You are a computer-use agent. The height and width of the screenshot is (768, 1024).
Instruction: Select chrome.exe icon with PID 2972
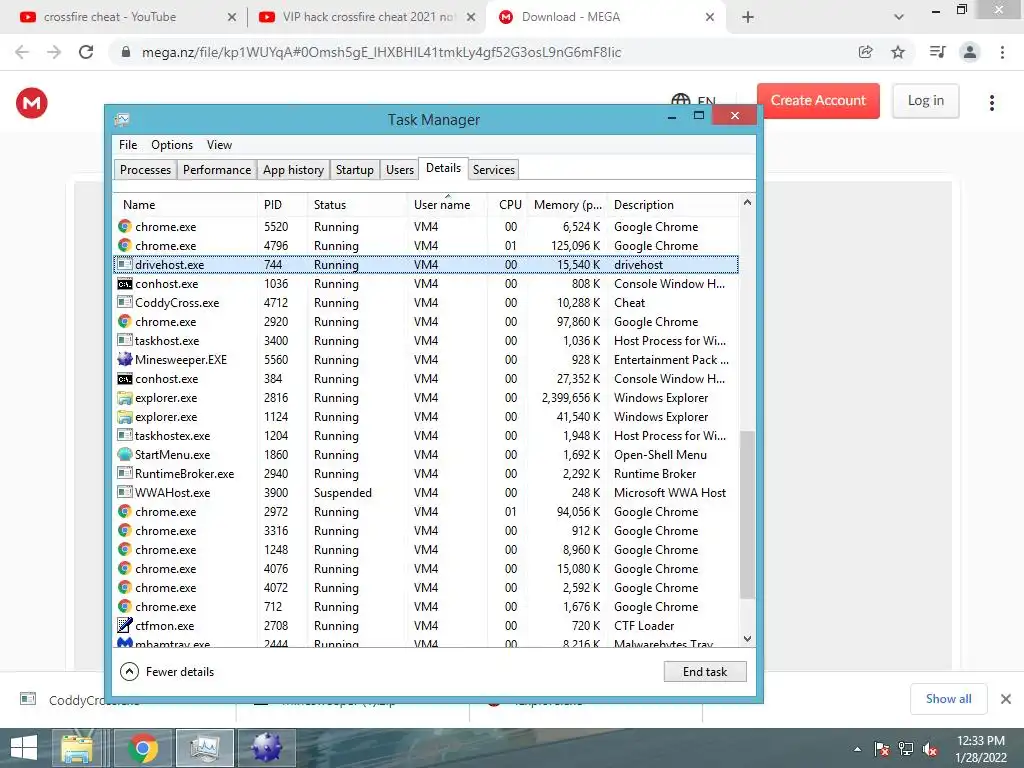pyautogui.click(x=125, y=511)
